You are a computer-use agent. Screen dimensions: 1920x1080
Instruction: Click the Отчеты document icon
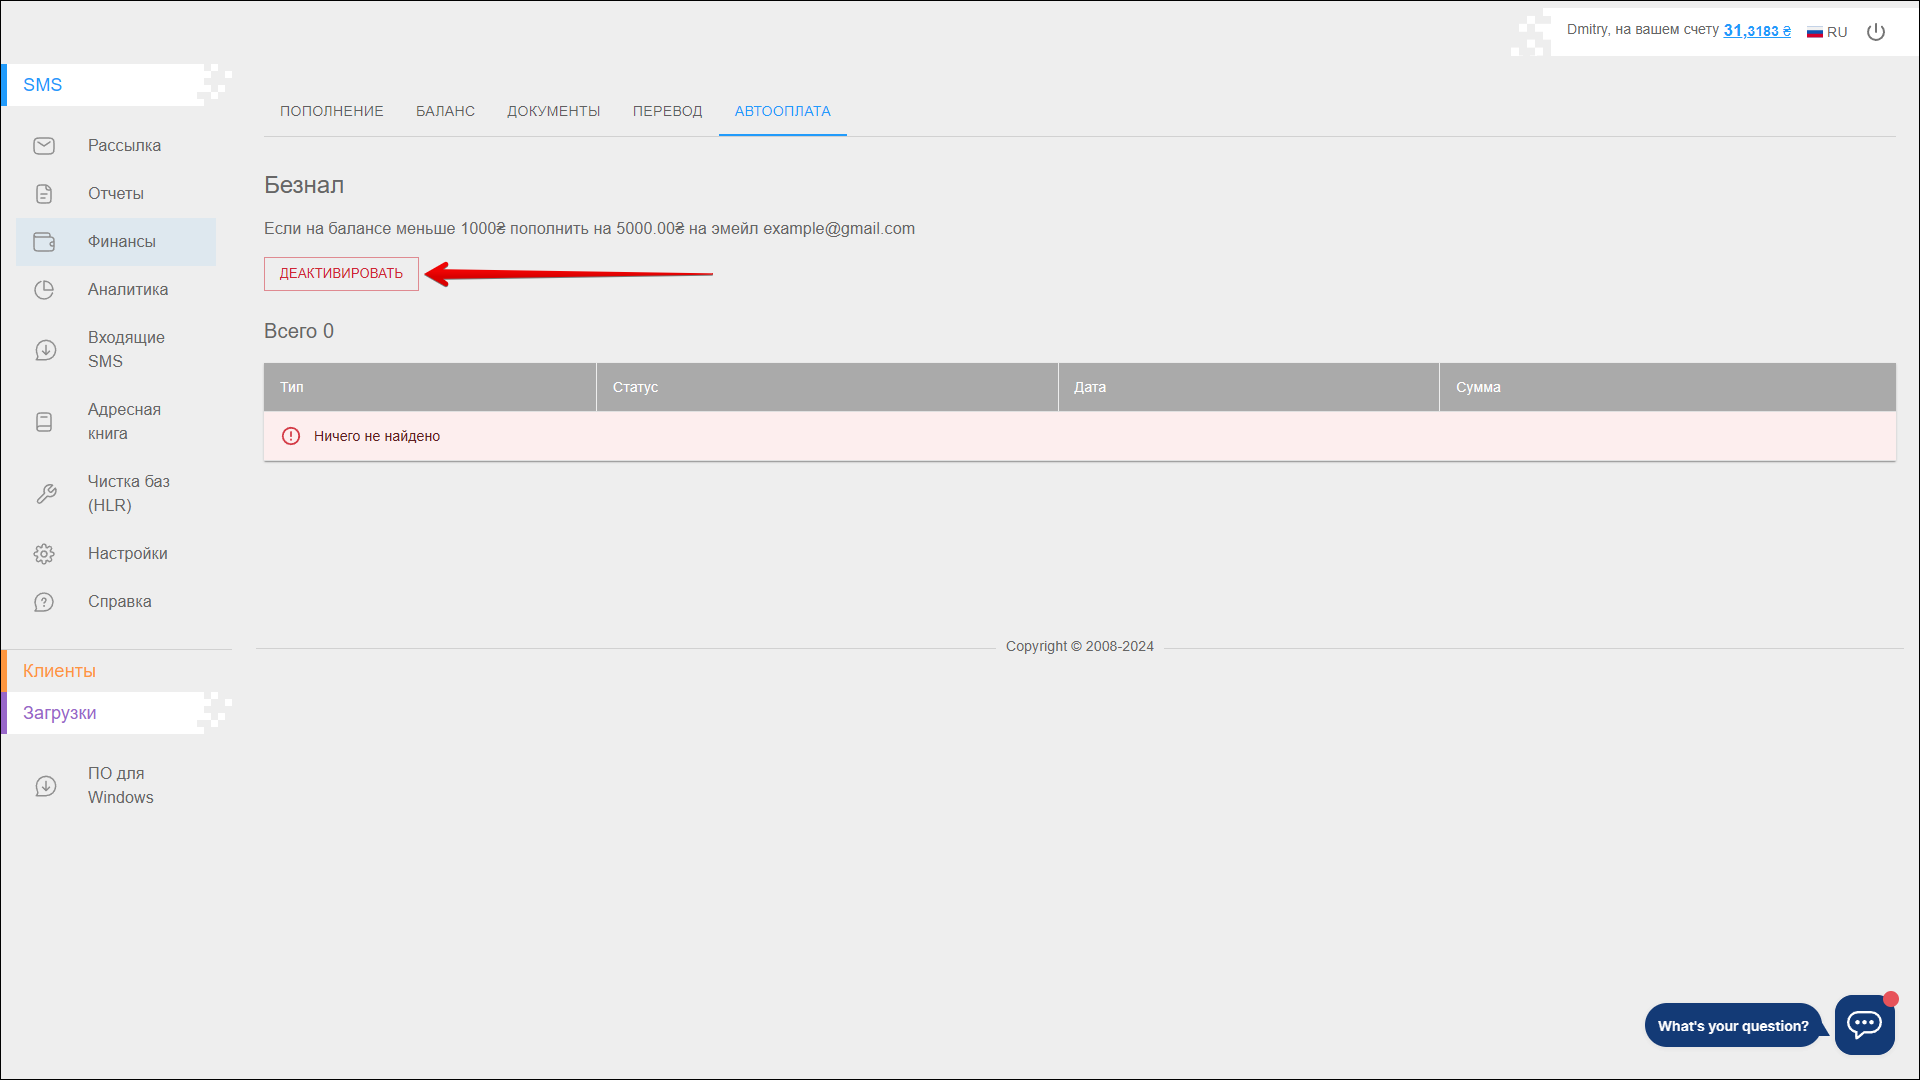click(44, 194)
